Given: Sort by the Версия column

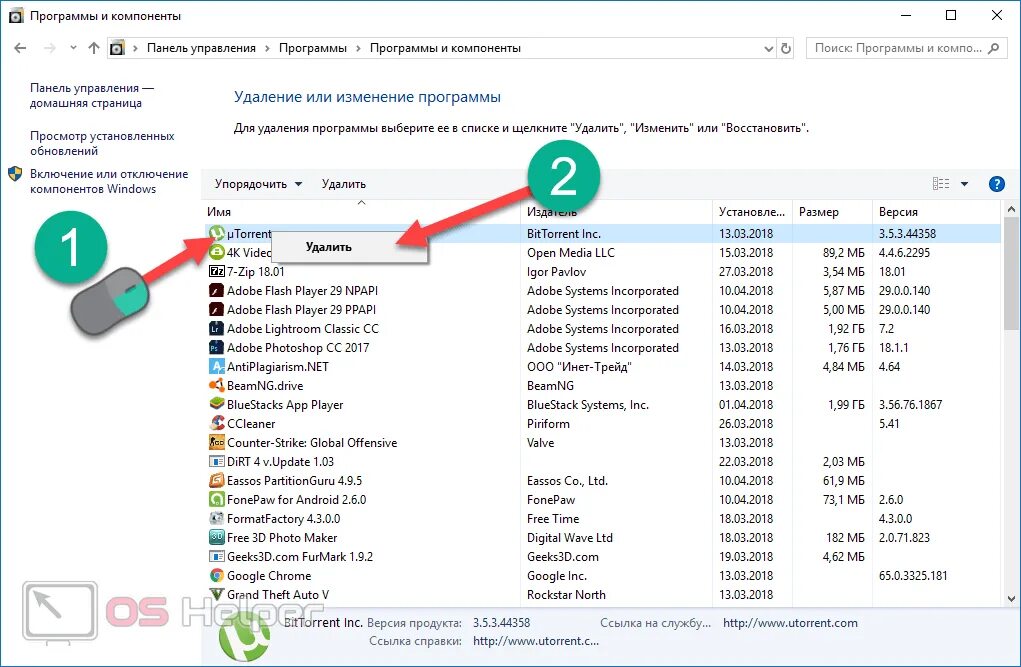Looking at the screenshot, I should click(898, 212).
